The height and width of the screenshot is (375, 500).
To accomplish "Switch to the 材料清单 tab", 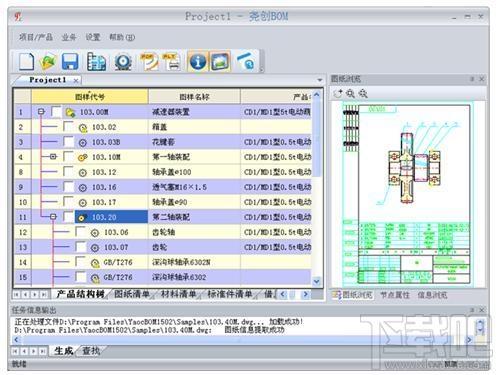I will point(178,294).
